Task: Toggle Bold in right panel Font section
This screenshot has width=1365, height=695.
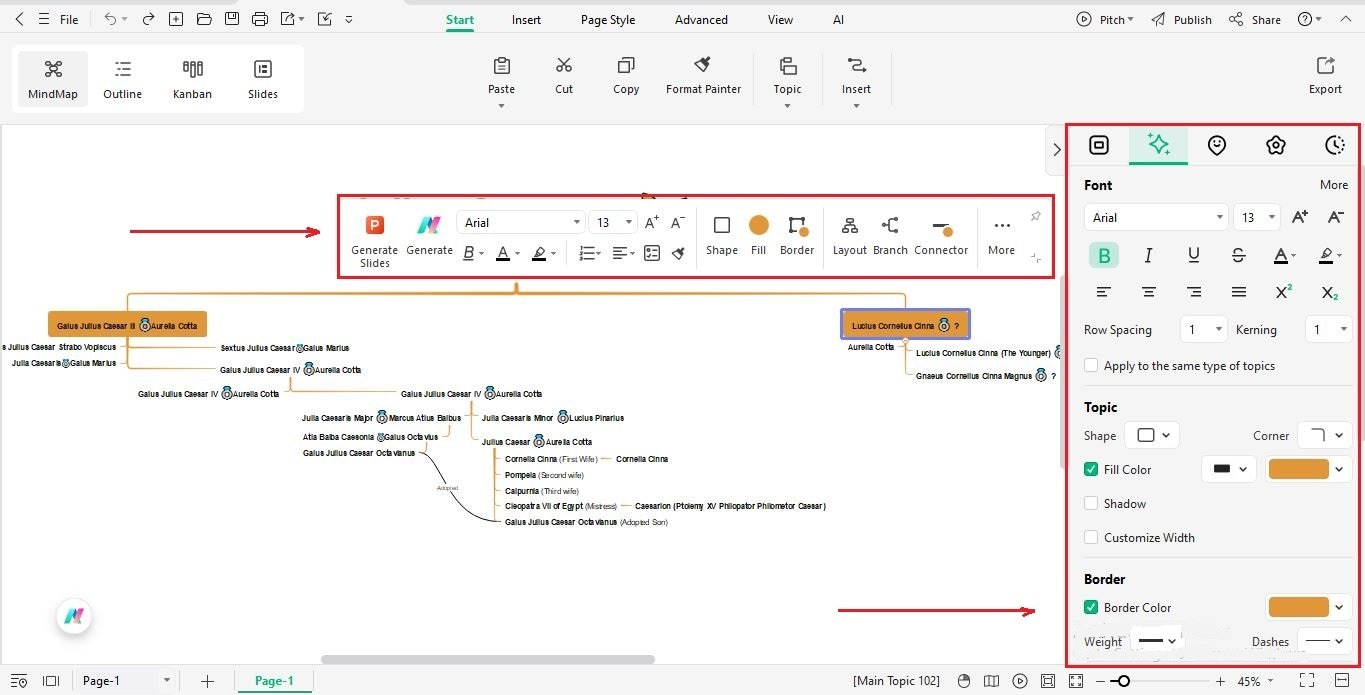Action: (1104, 256)
